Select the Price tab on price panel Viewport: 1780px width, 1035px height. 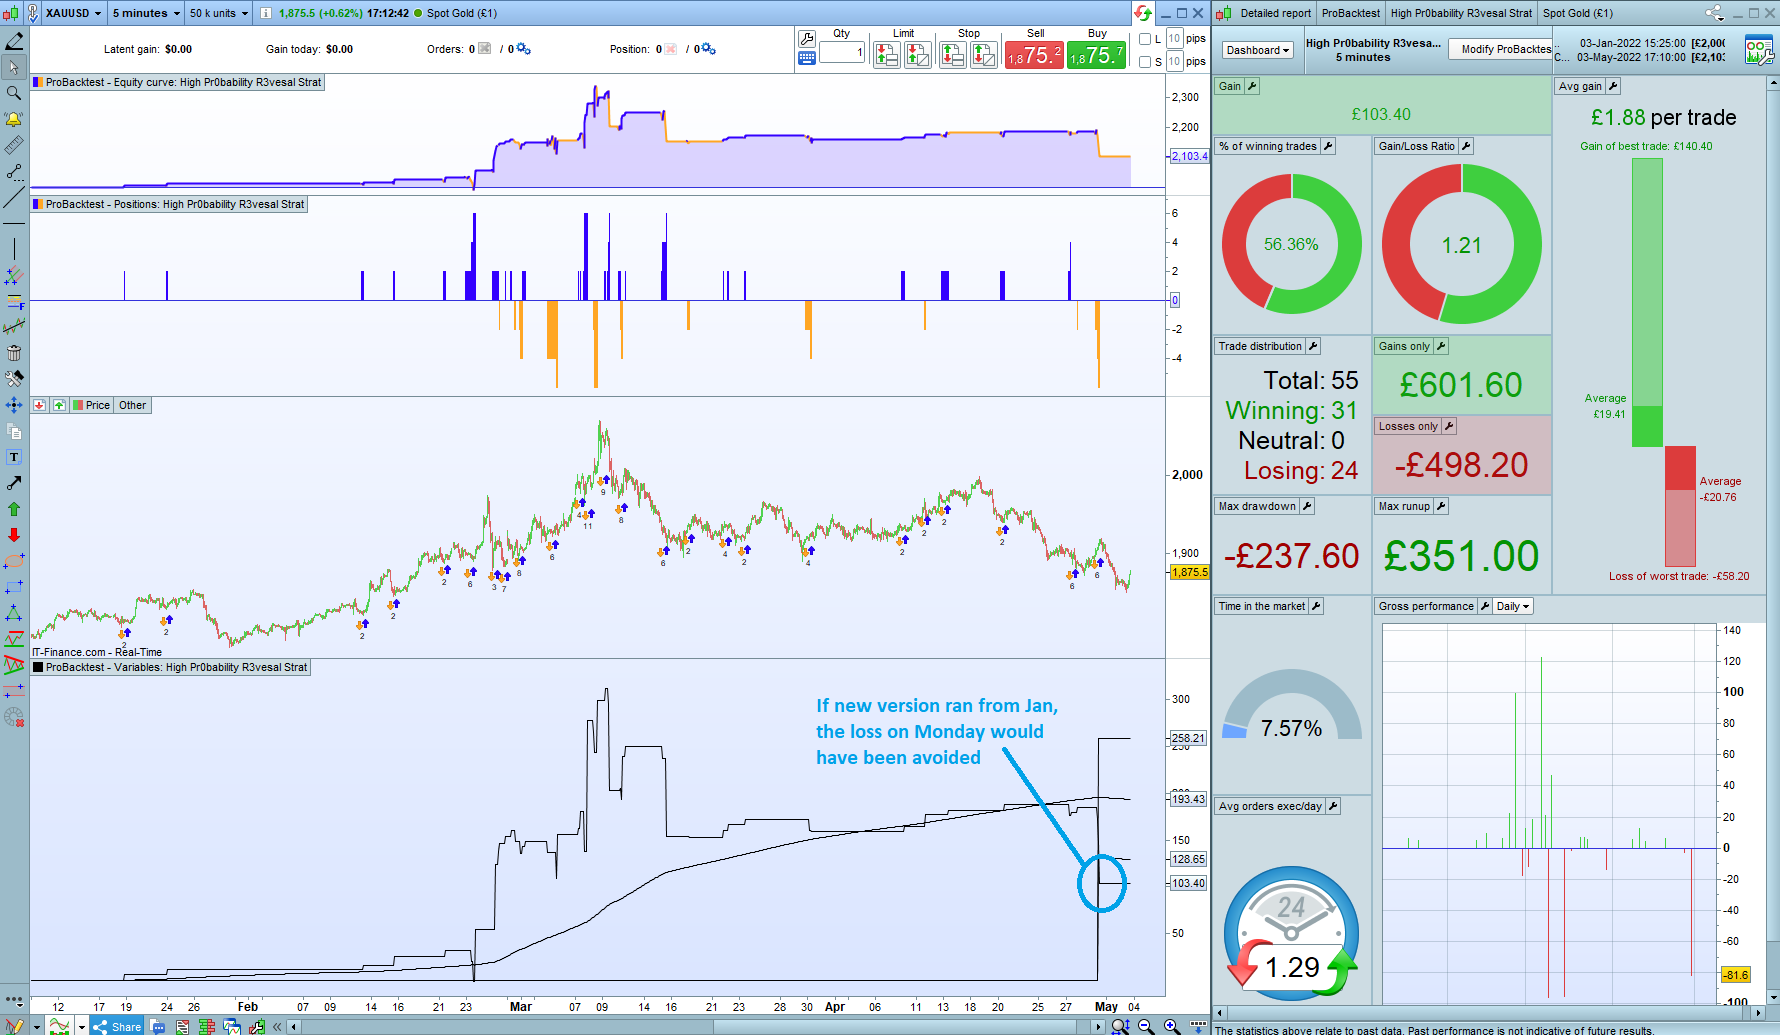pyautogui.click(x=91, y=405)
